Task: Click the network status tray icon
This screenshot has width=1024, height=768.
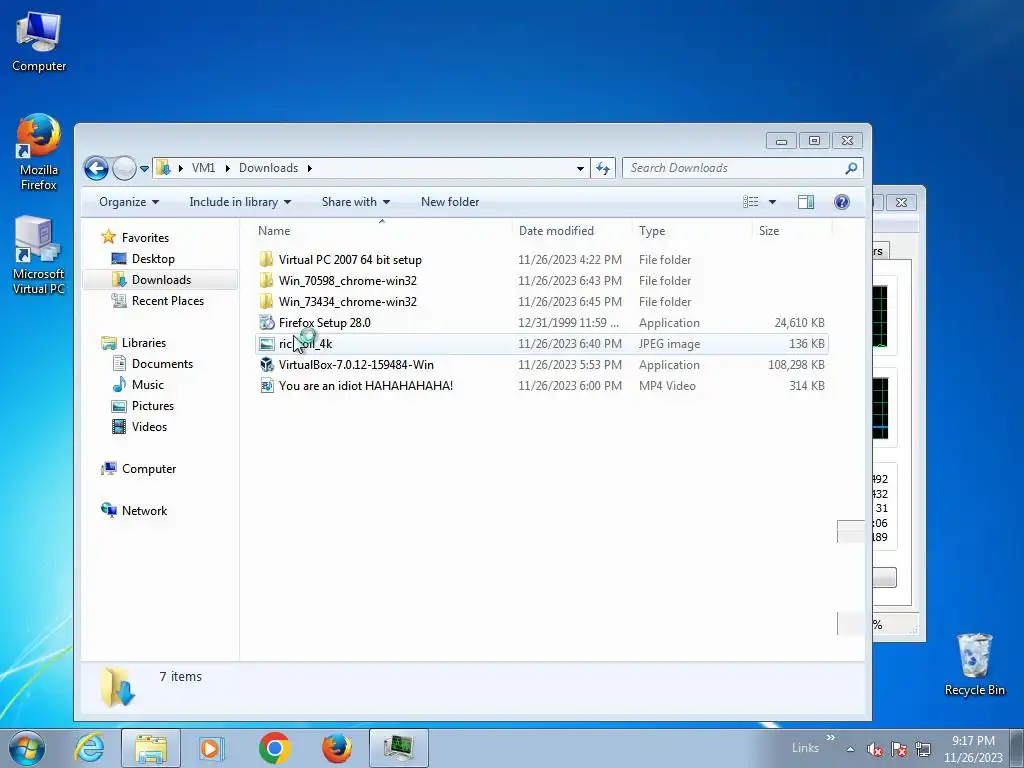Action: (923, 750)
